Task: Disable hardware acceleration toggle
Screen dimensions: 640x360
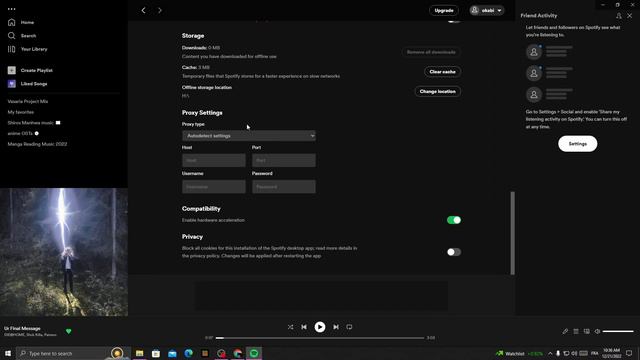Action: (454, 220)
